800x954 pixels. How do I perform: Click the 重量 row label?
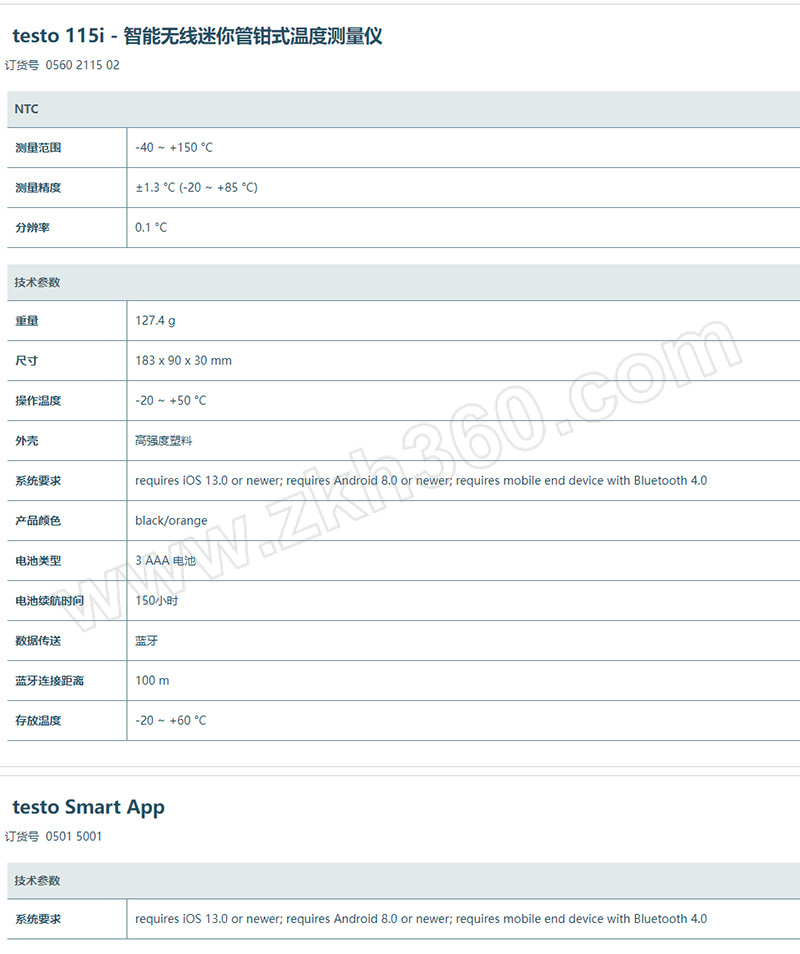coord(27,321)
